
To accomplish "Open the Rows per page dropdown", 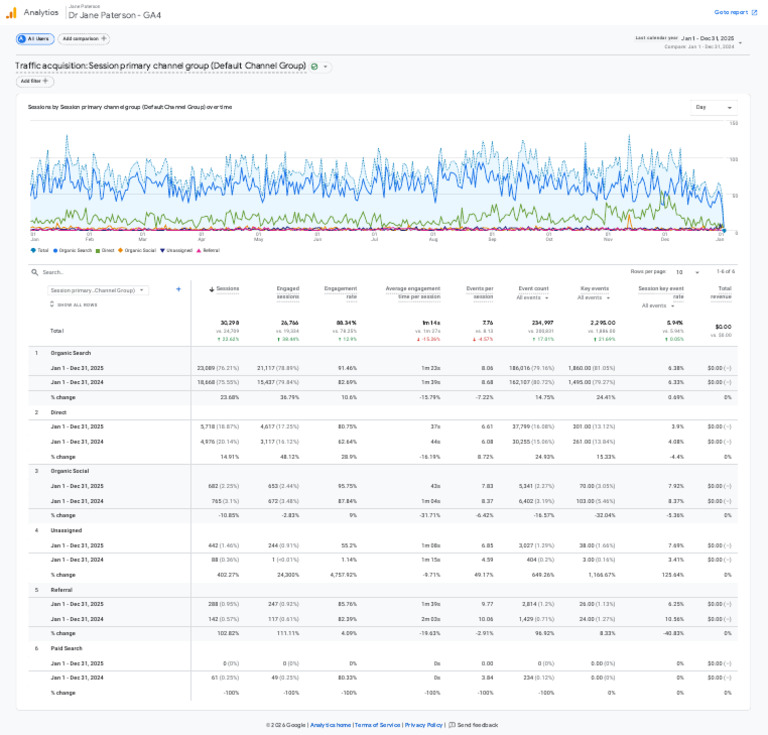I will tap(687, 272).
